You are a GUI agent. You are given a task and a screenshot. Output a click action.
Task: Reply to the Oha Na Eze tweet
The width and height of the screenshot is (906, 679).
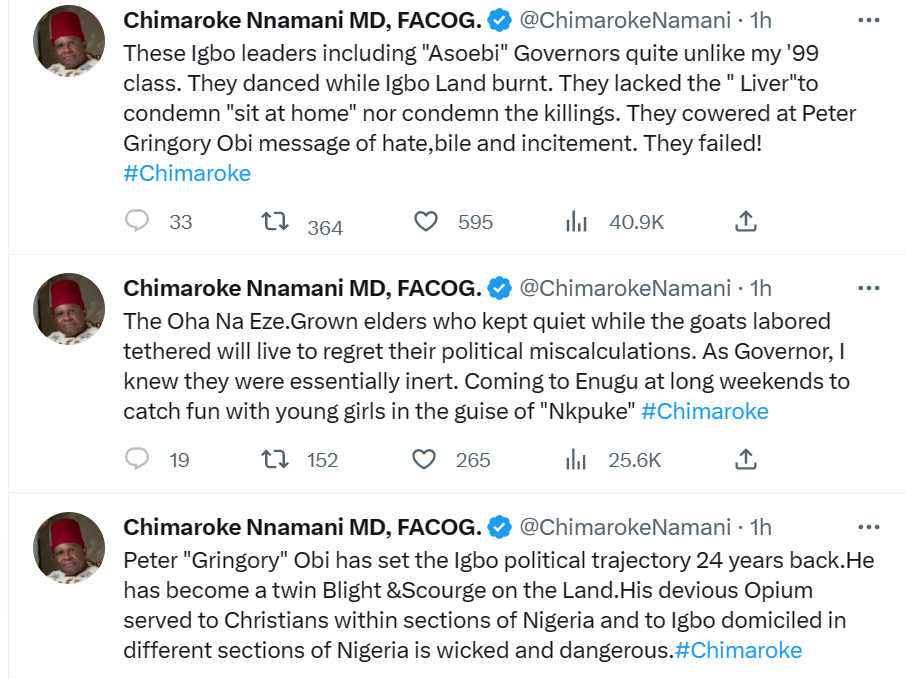pos(137,459)
